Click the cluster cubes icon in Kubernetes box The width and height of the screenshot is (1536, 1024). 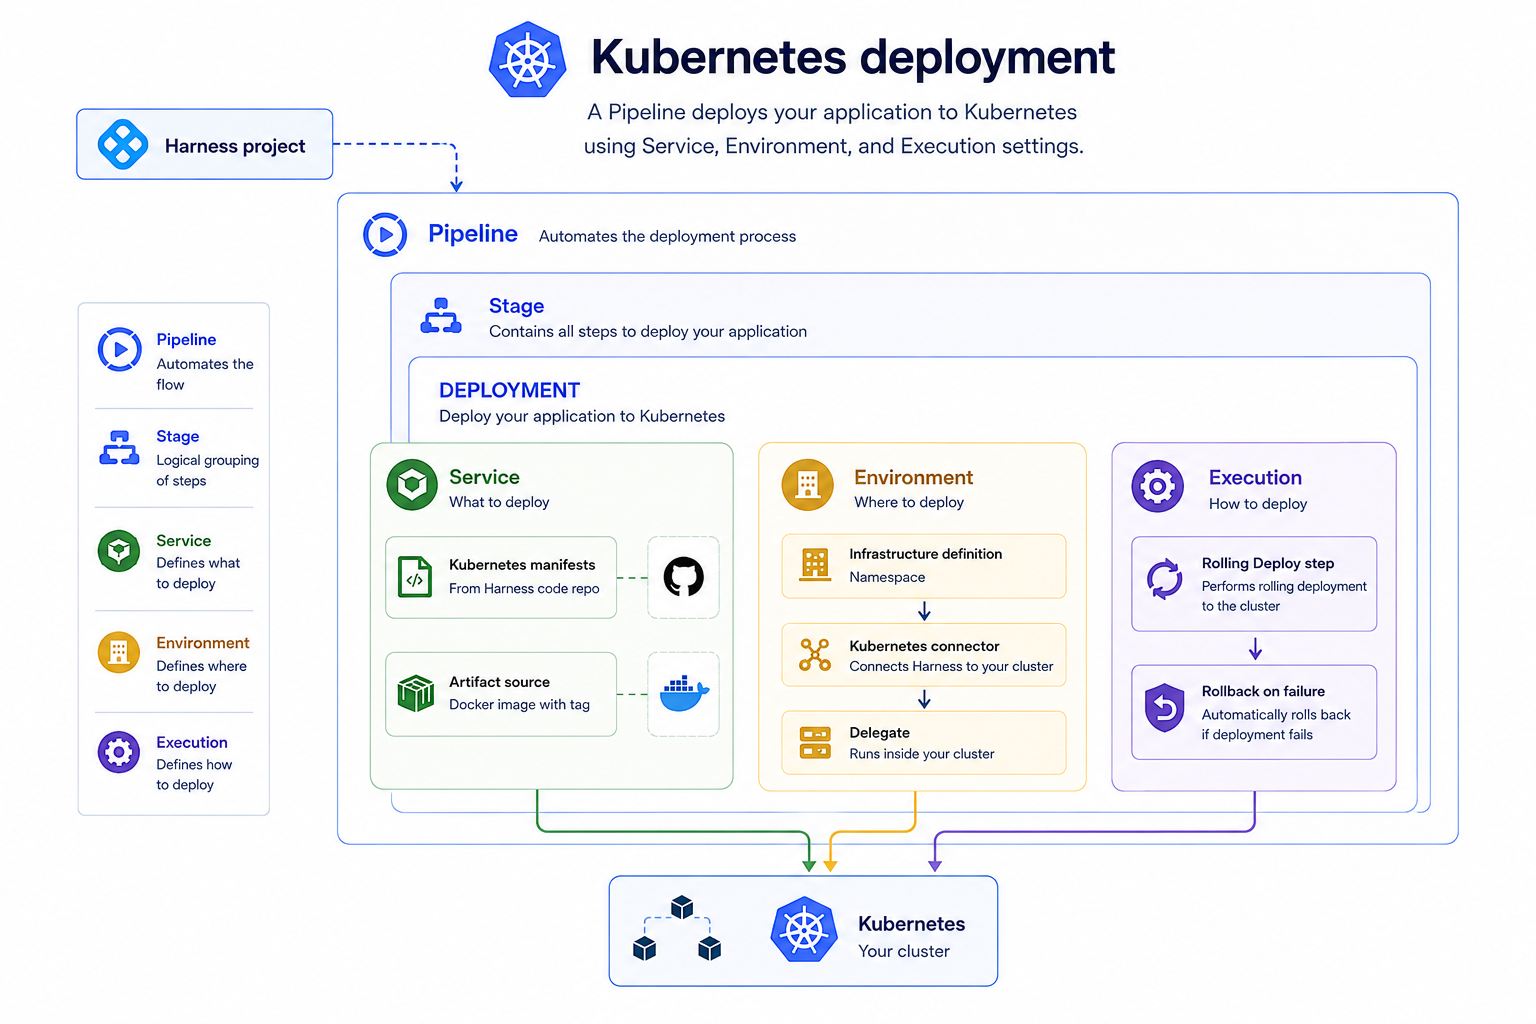[x=677, y=929]
